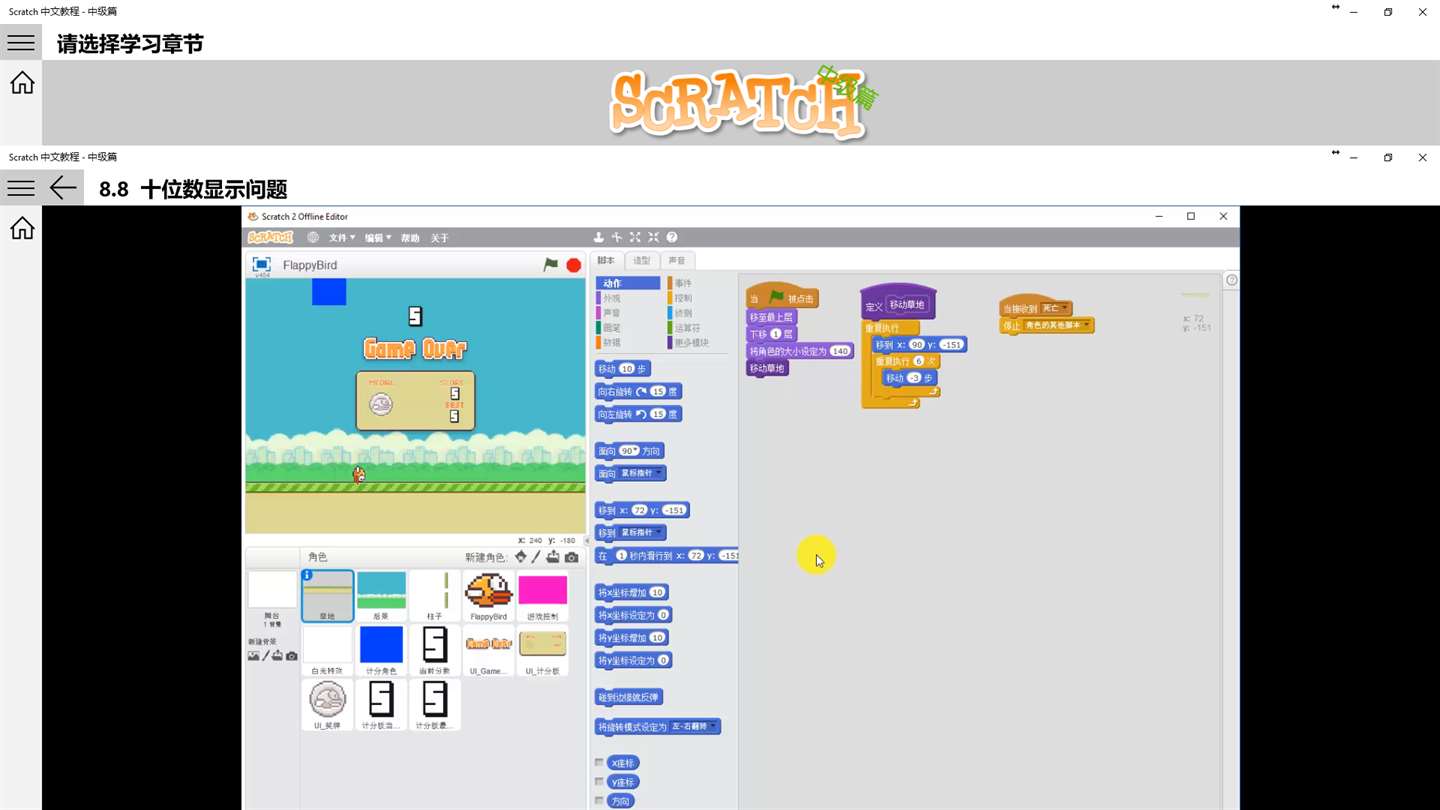Open the 文件 menu dropdown
Screen dimensions: 1440x810
342,238
